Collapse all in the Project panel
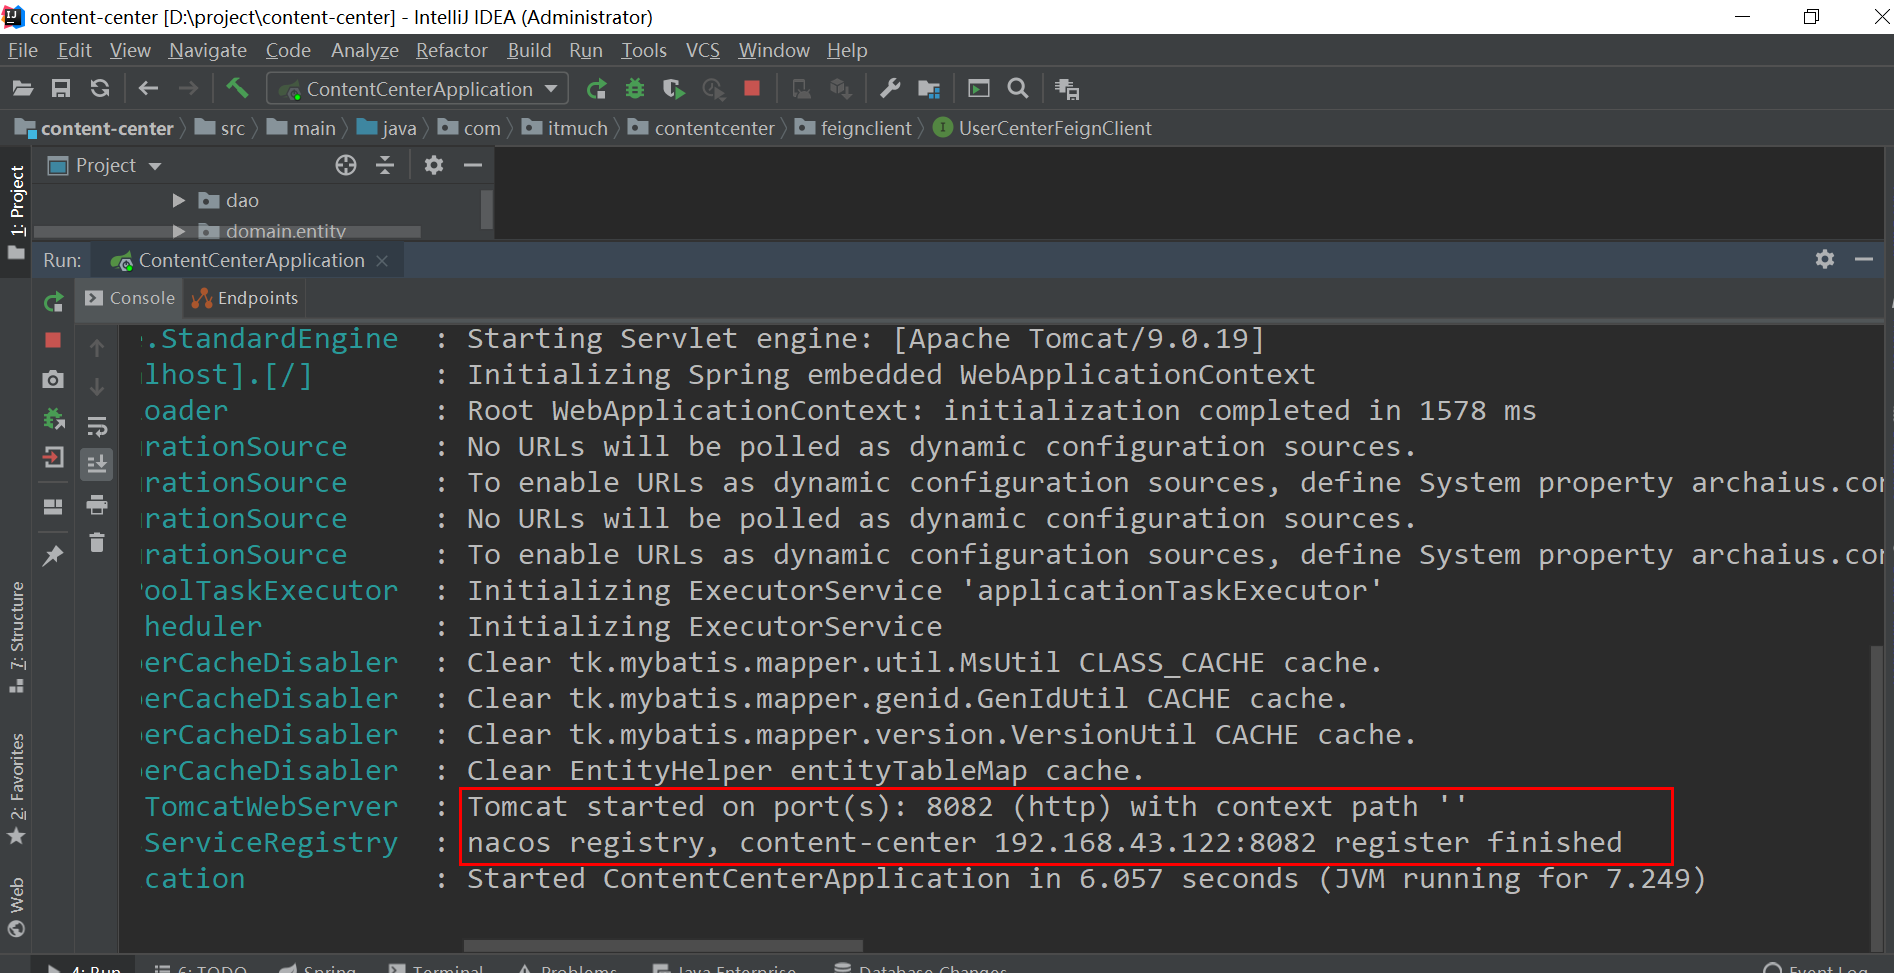1894x973 pixels. coord(385,165)
